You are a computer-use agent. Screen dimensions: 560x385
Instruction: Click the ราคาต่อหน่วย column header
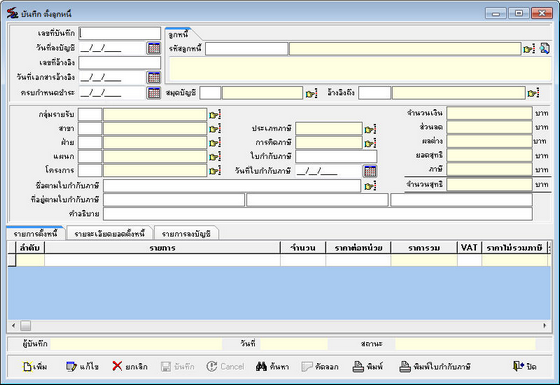pos(358,248)
